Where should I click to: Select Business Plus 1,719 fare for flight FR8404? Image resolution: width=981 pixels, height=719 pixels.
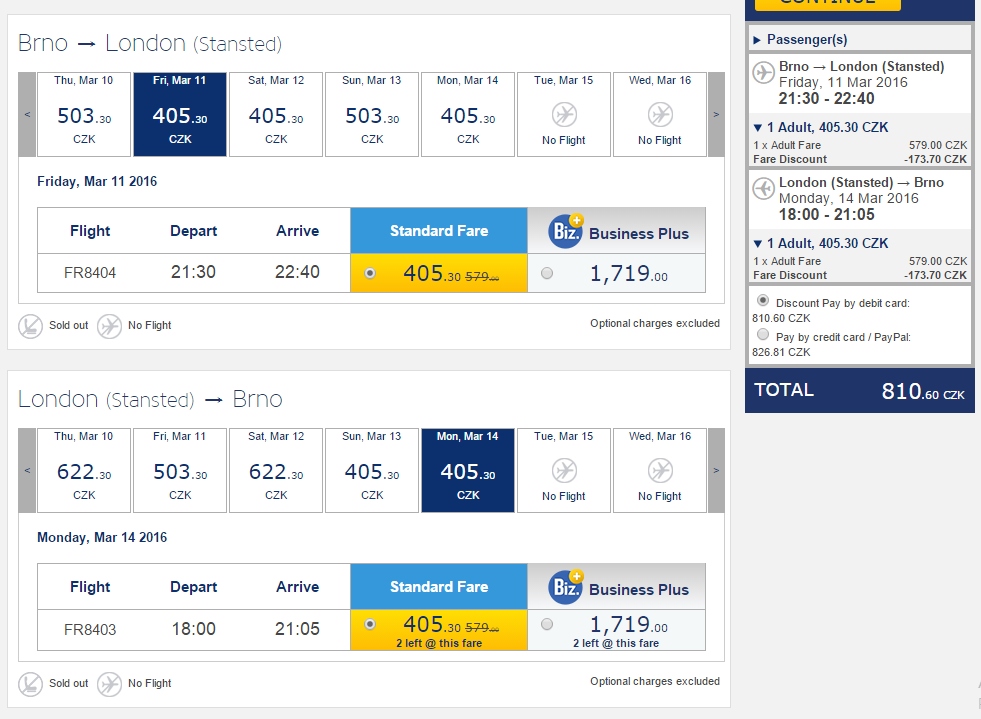(x=547, y=273)
